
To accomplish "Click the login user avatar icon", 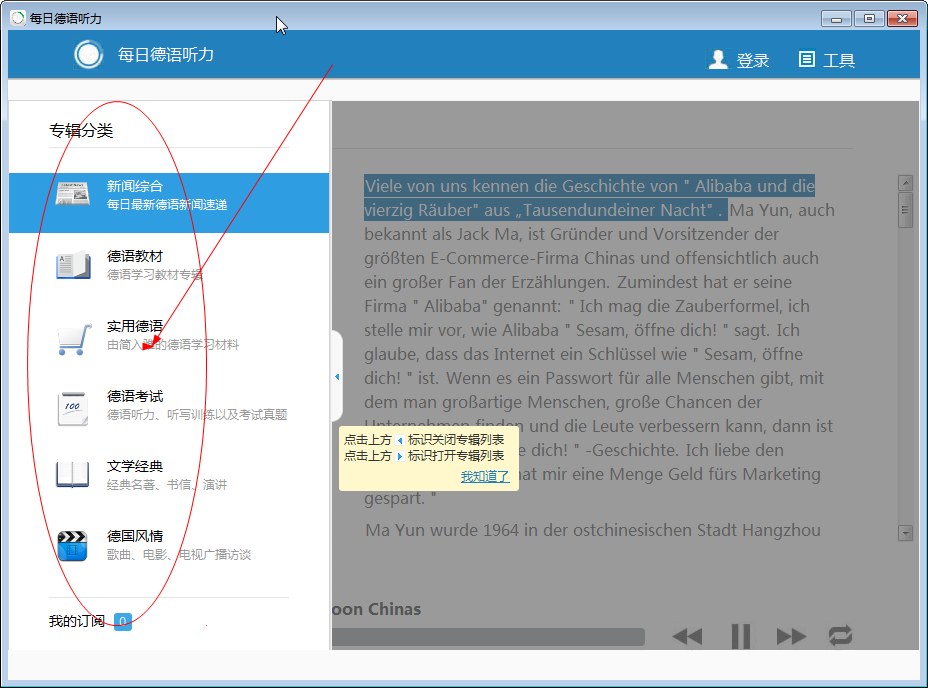I will pos(718,59).
